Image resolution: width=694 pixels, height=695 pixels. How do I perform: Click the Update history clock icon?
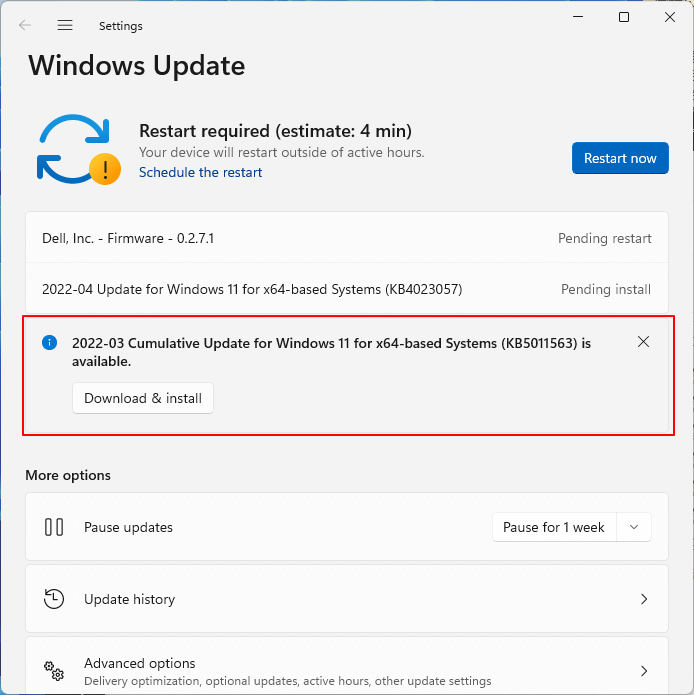[54, 599]
